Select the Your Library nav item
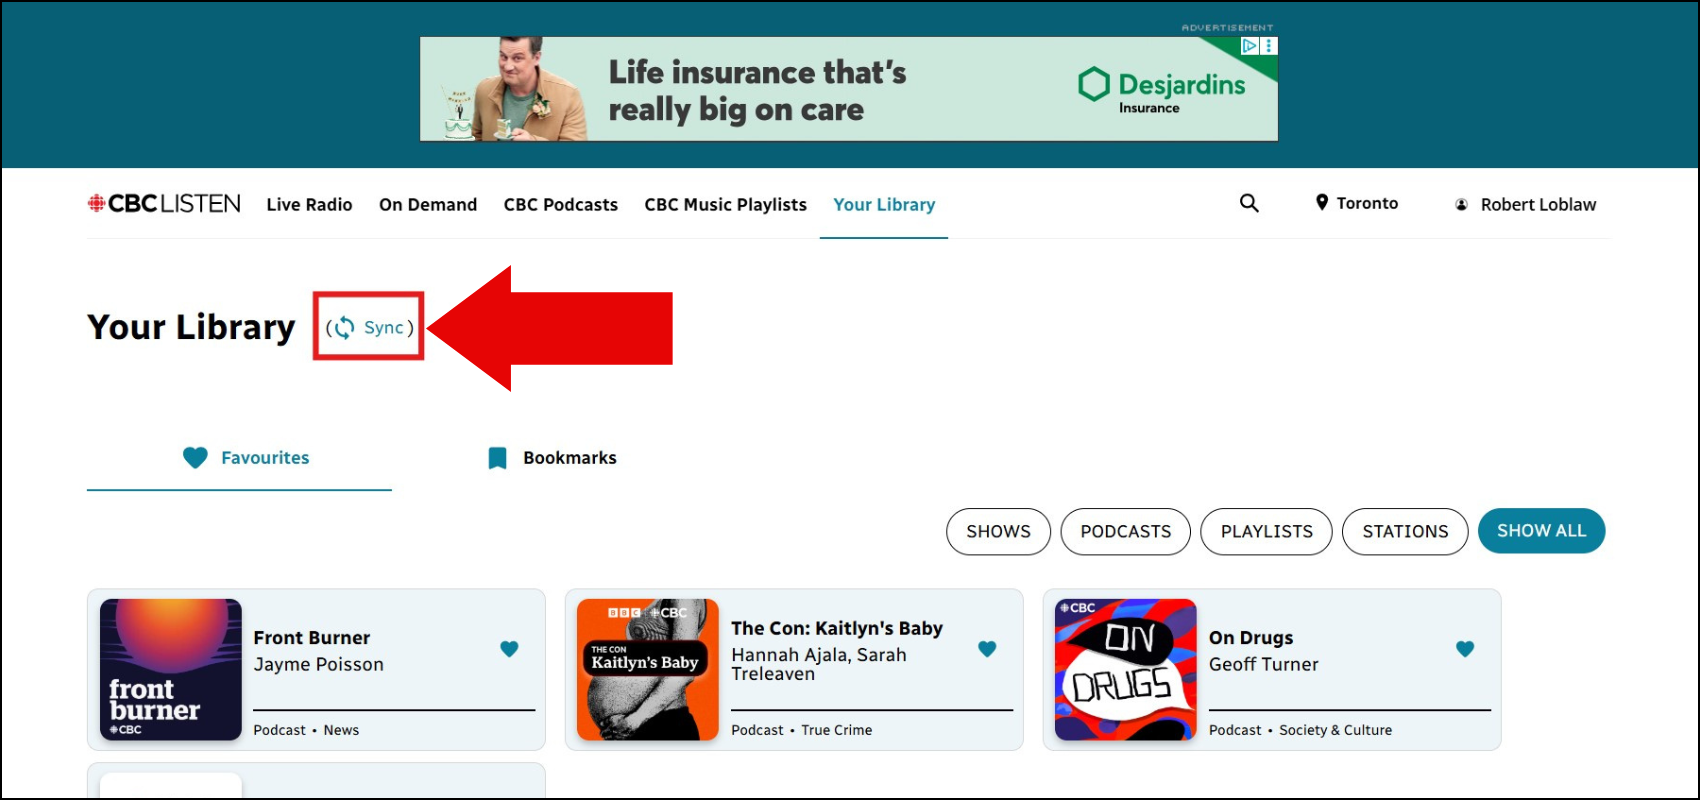 (x=884, y=204)
